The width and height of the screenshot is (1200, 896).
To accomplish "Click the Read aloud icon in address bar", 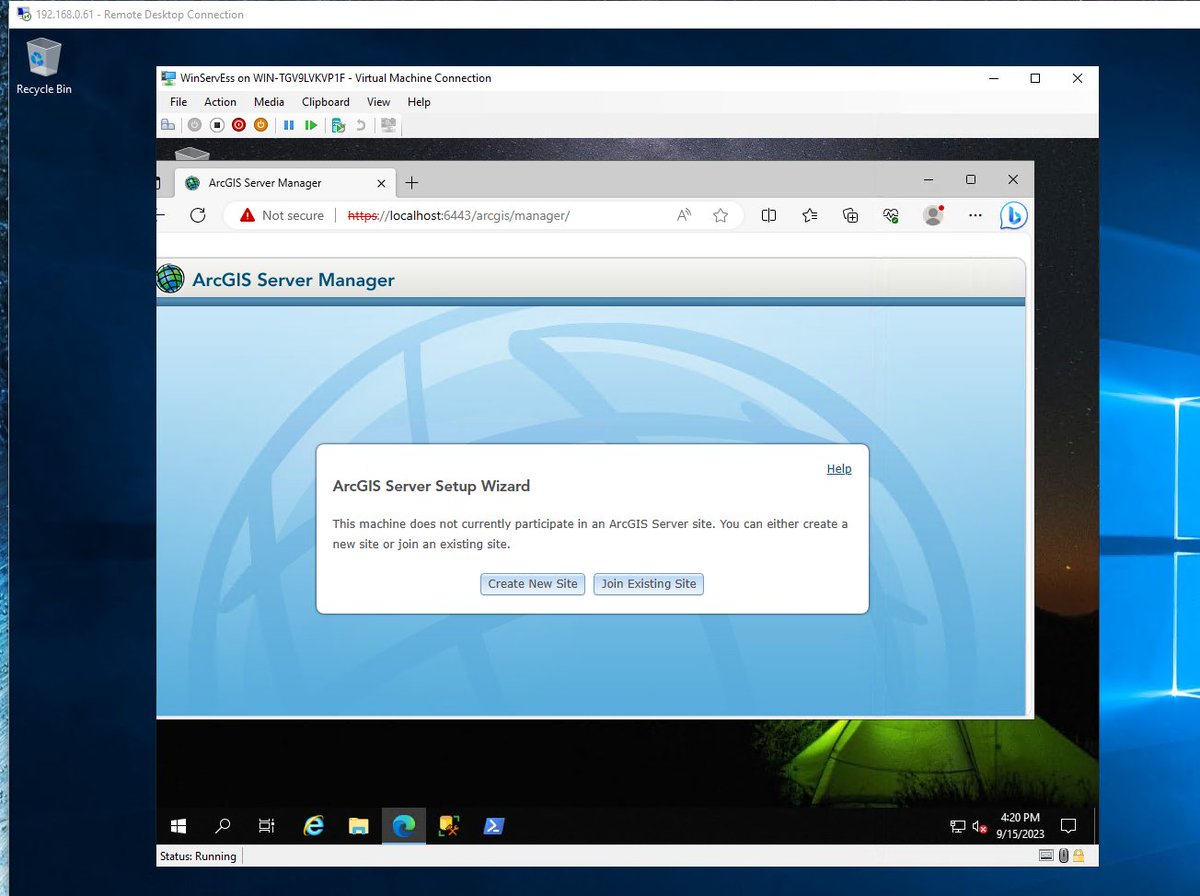I will 684,215.
